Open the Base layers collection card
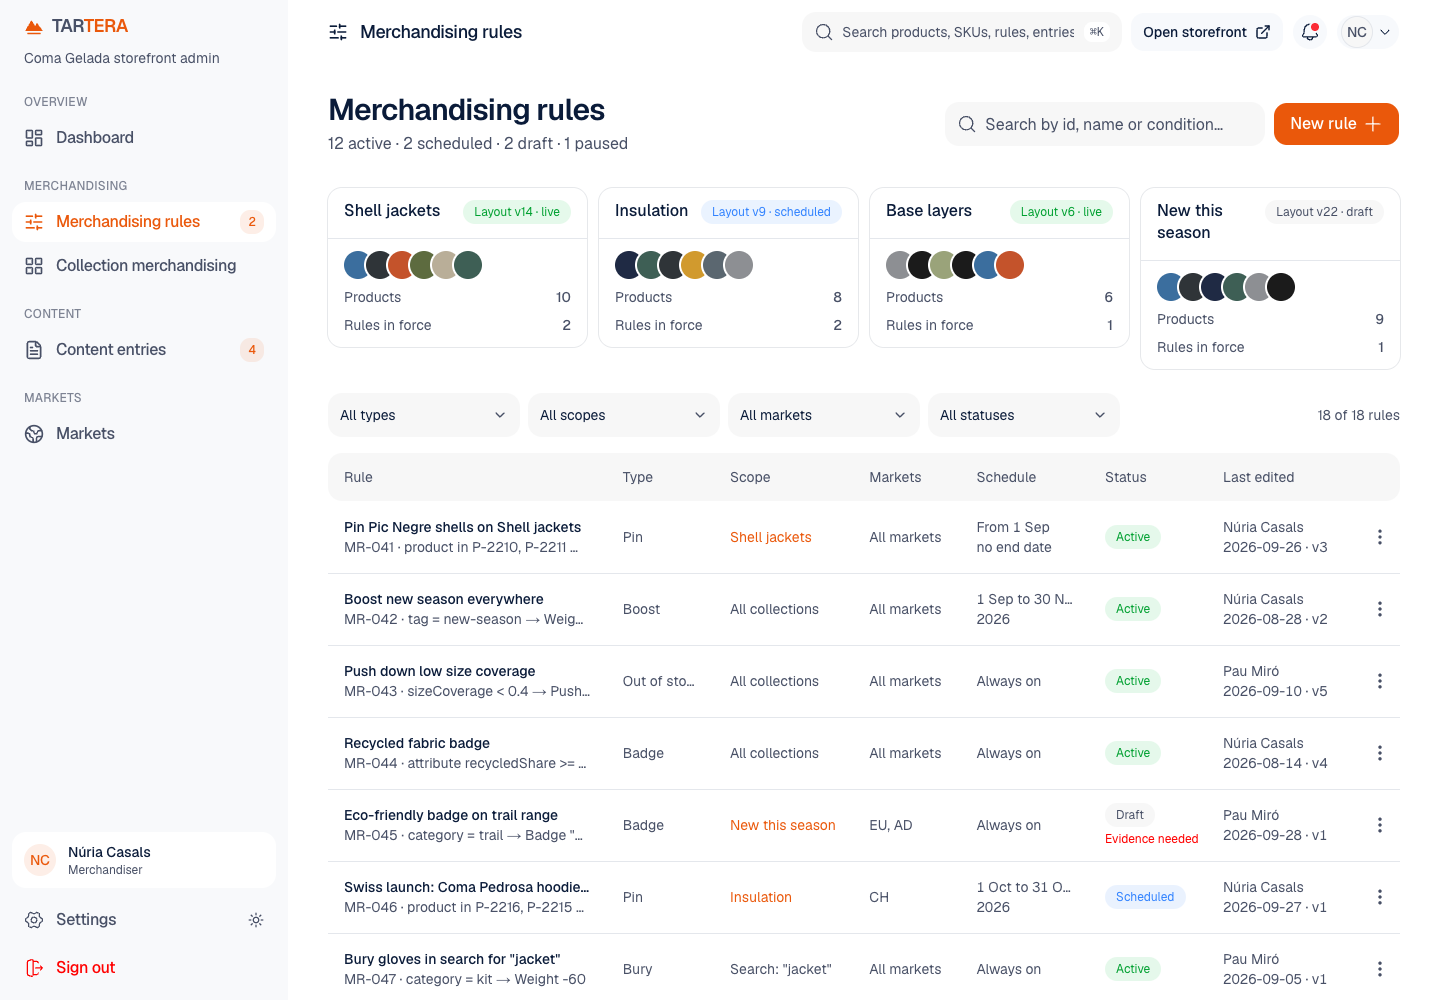 1000,268
